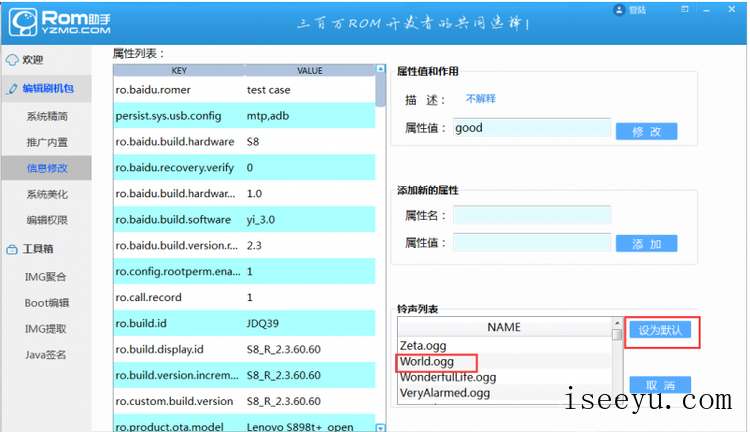Click the ringtone list scrollbar thumb
Screen dimensions: 750x432
coord(617,334)
